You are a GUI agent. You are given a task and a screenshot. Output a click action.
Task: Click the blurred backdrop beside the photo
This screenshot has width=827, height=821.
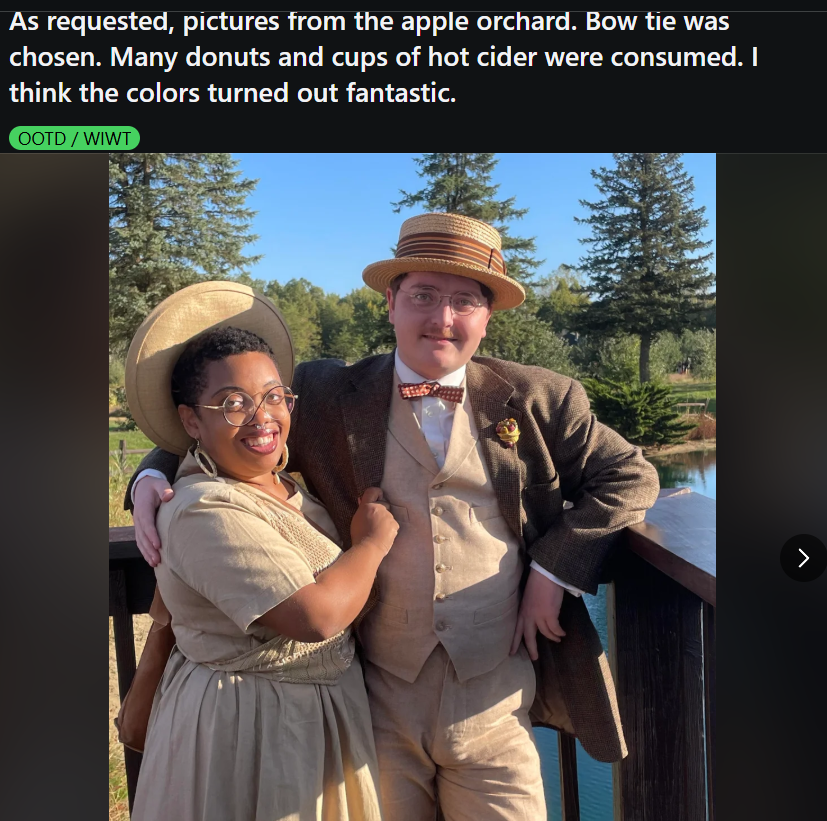54,487
